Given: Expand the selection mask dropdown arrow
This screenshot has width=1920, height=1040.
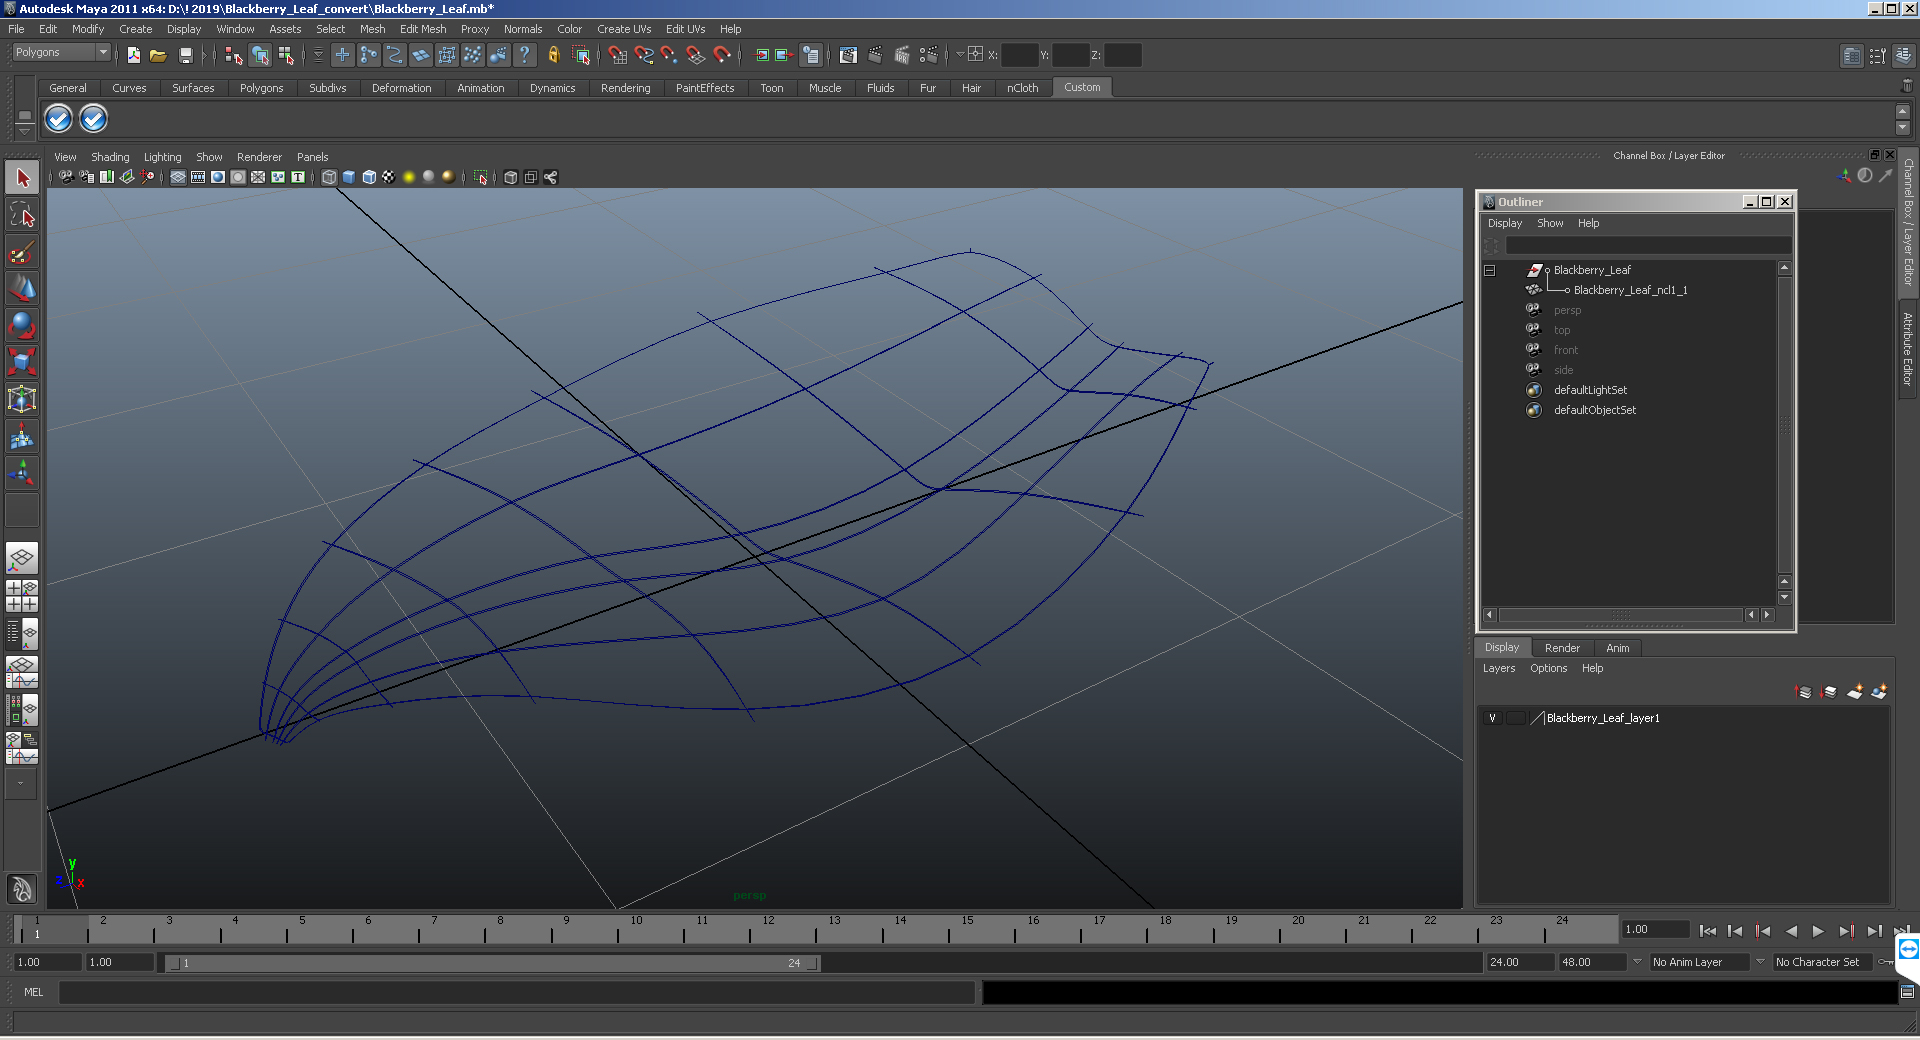Looking at the screenshot, I should click(318, 55).
